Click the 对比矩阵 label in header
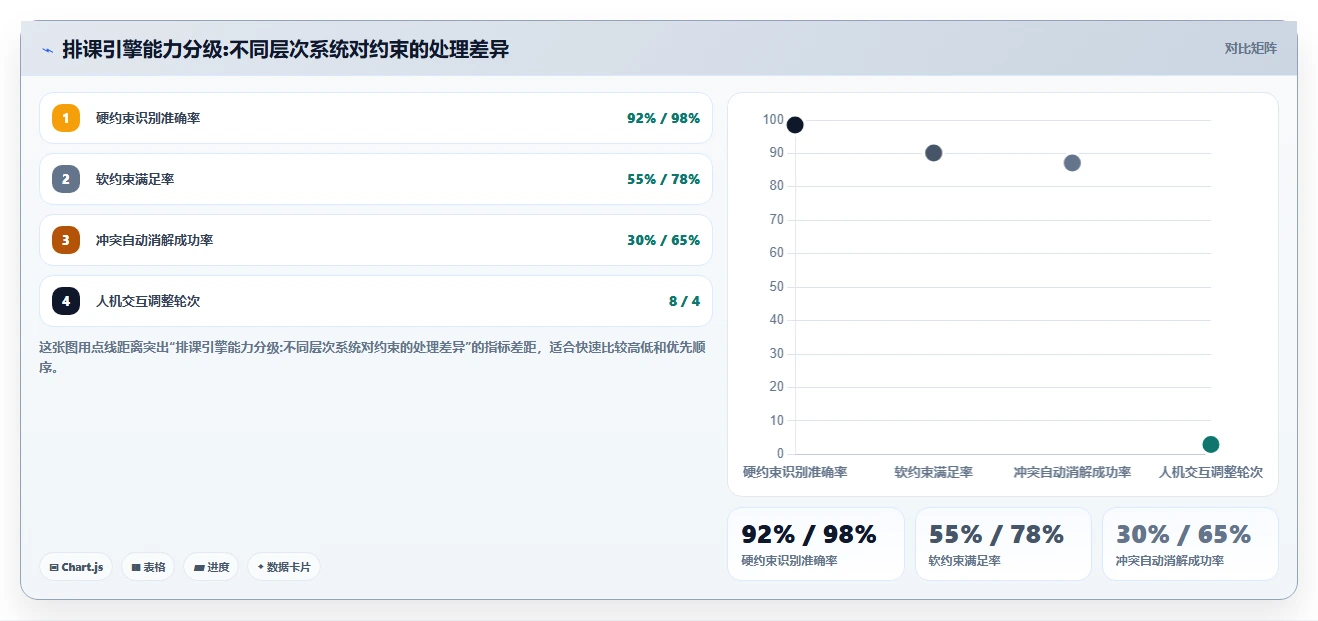This screenshot has width=1318, height=621. point(1251,48)
